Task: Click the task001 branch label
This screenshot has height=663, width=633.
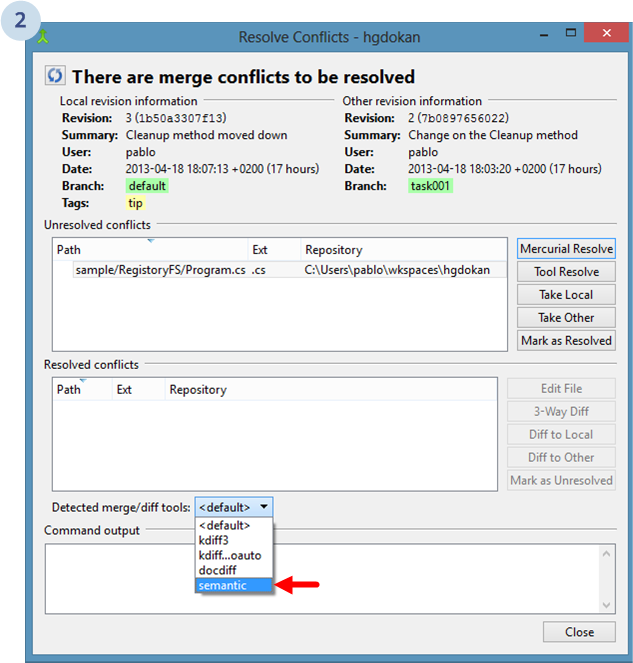Action: coord(430,186)
